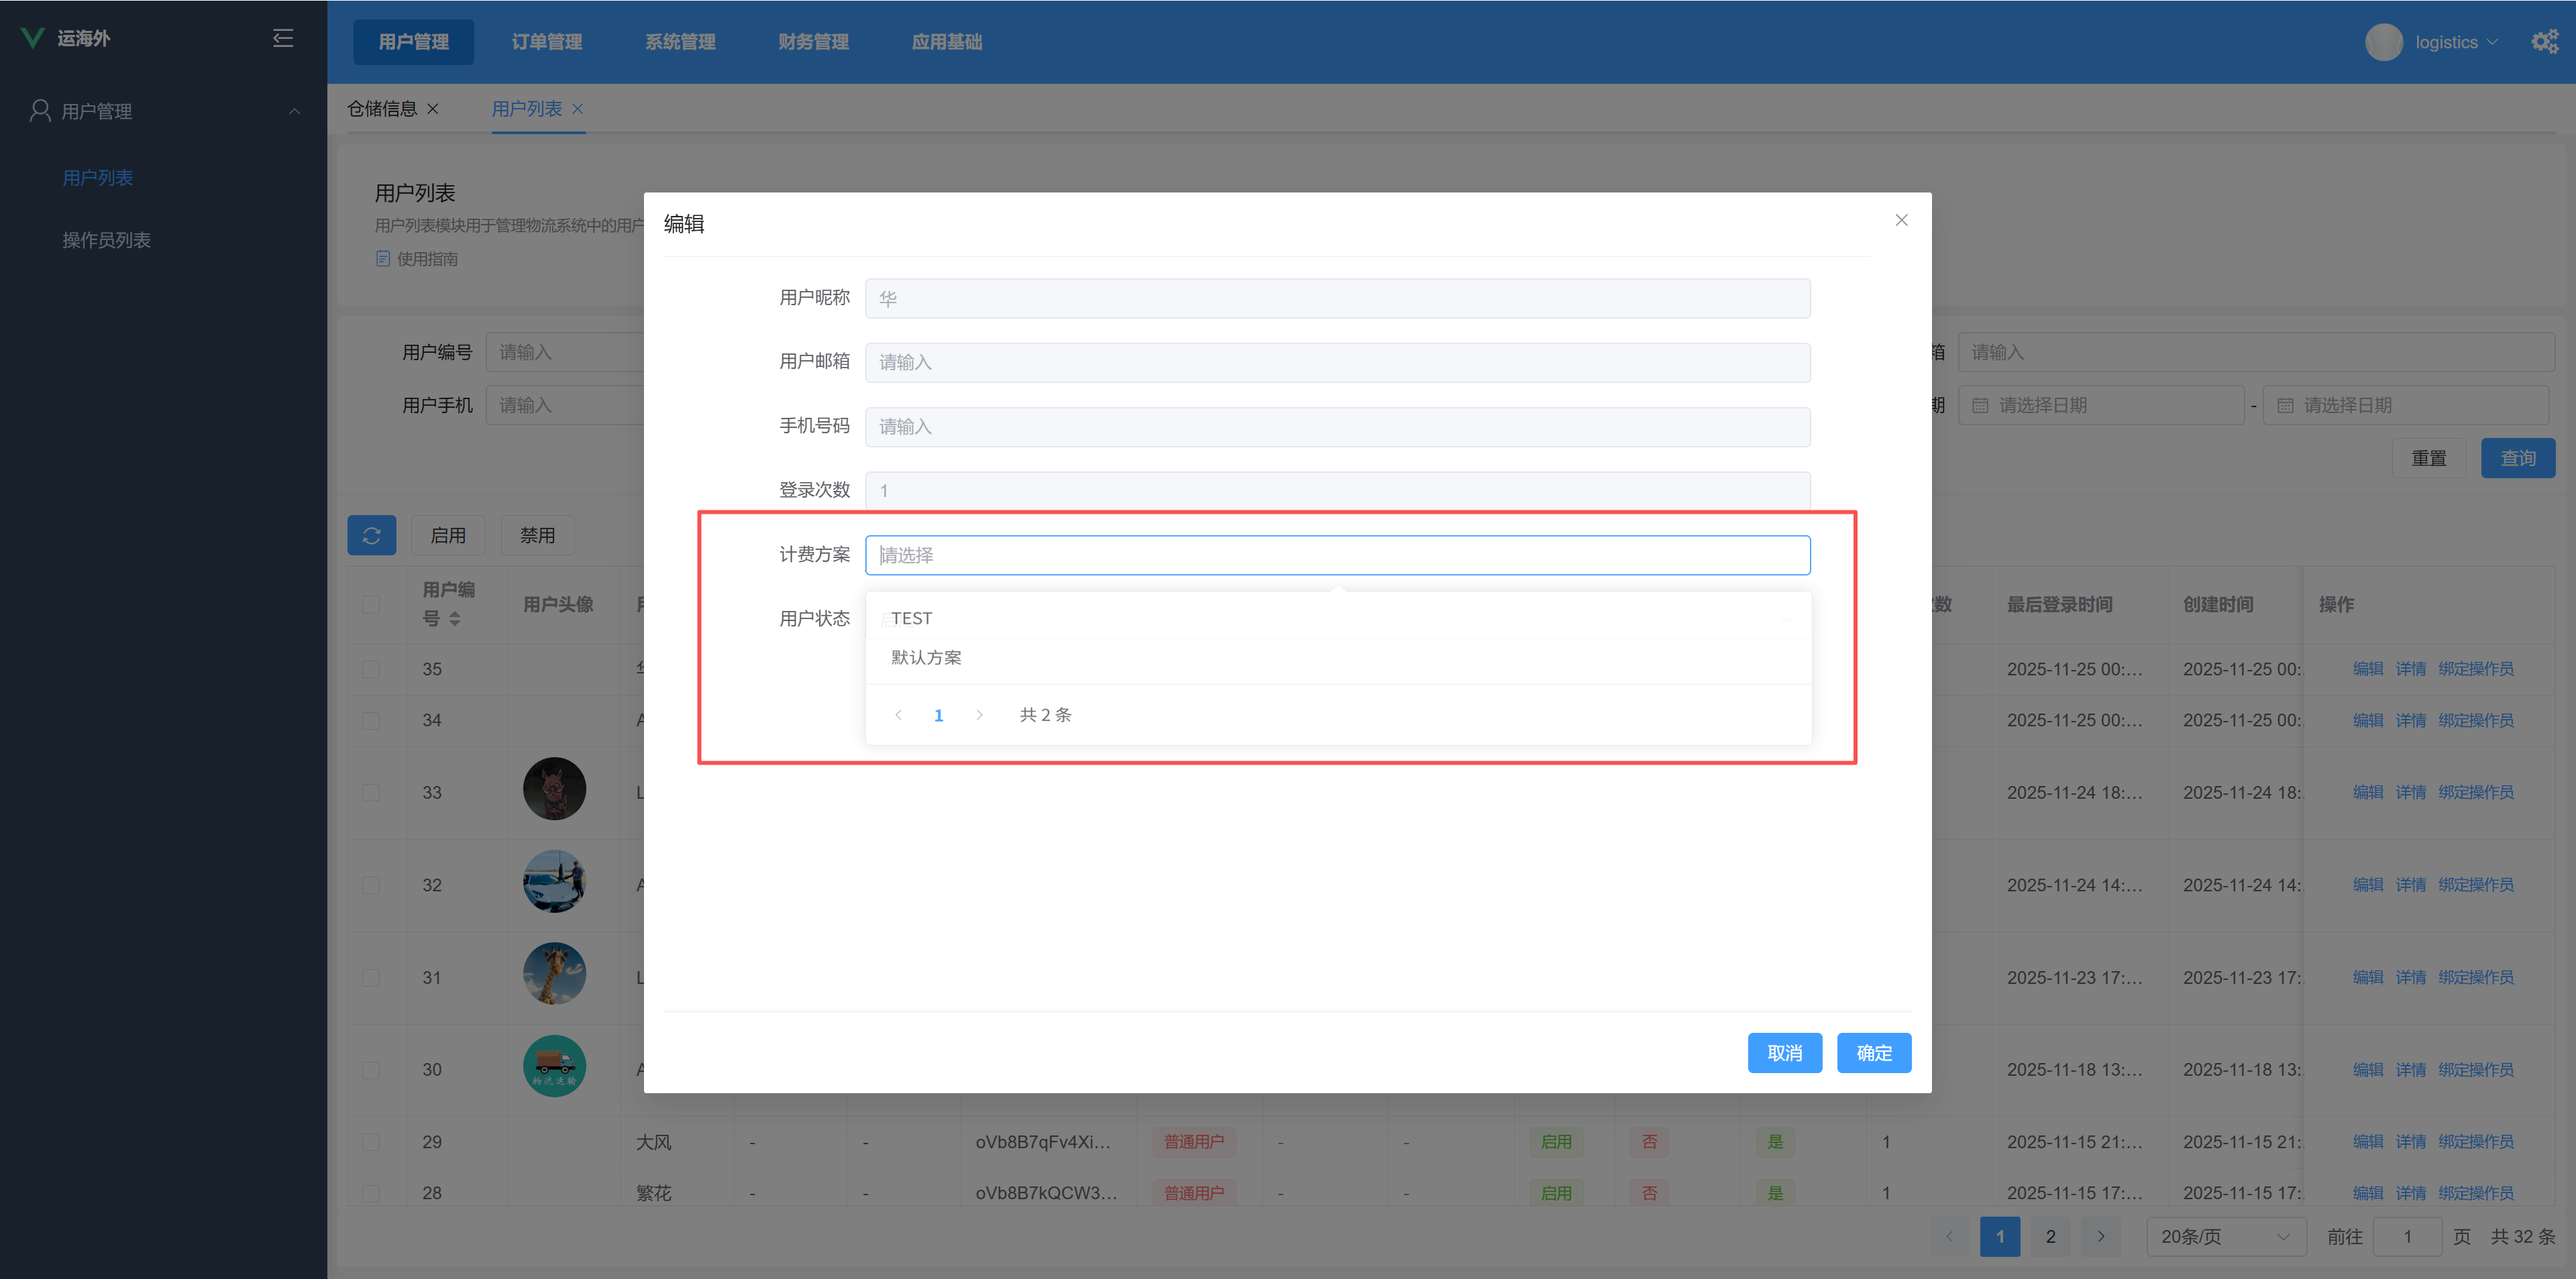Image resolution: width=2576 pixels, height=1279 pixels.
Task: Click the blue refresh icon button
Action: 371,536
